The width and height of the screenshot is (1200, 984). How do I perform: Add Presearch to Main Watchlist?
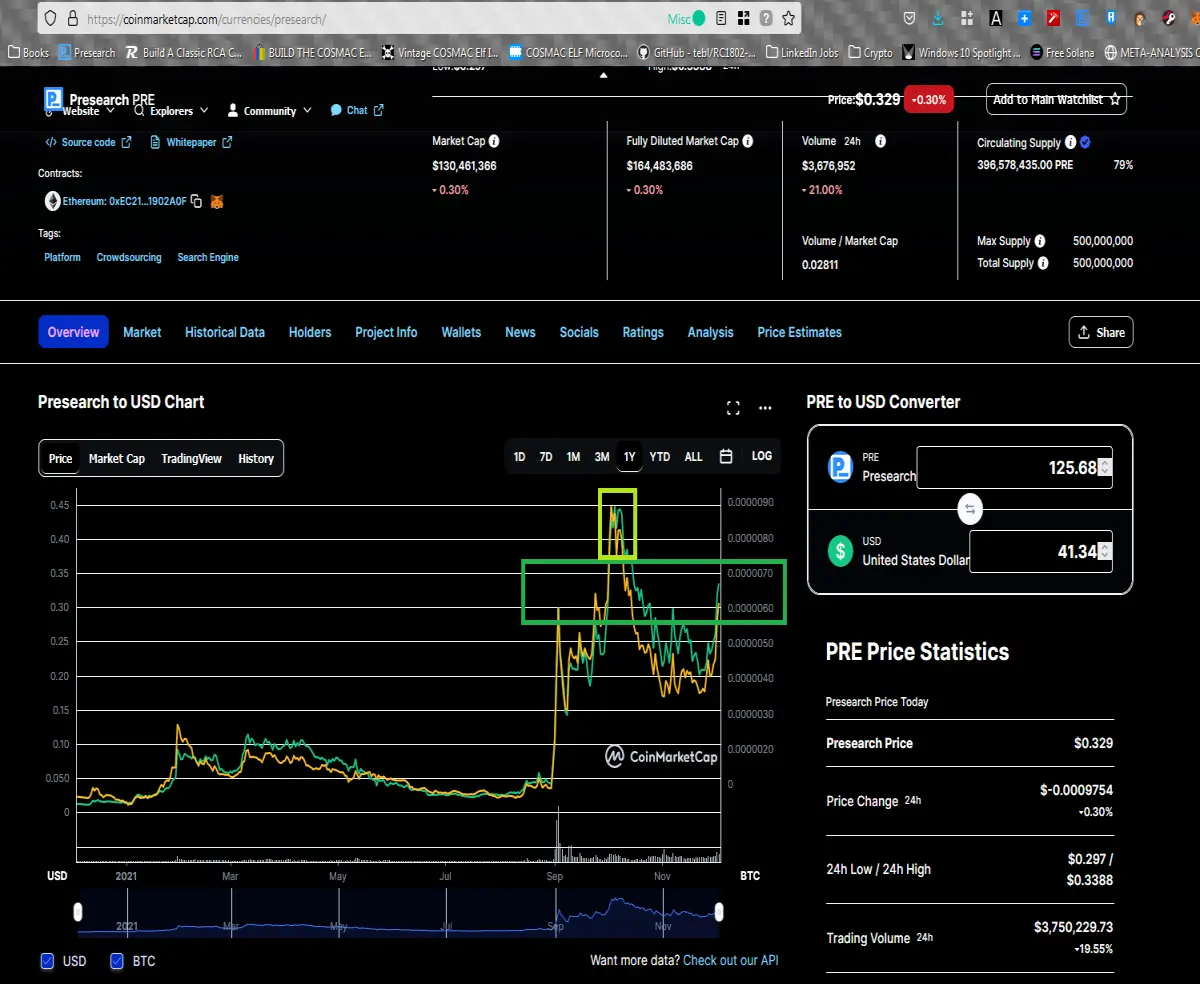(x=1056, y=99)
